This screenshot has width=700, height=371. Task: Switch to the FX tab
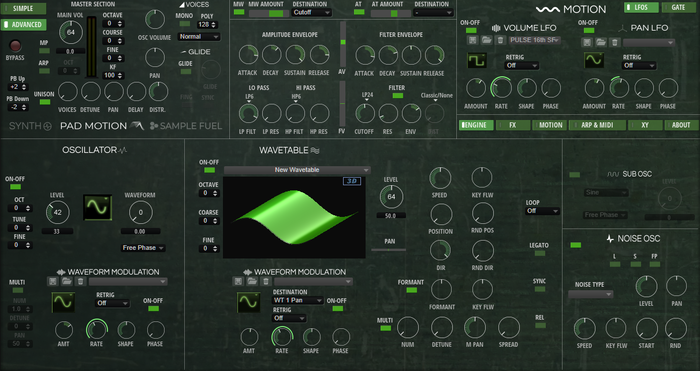(513, 125)
